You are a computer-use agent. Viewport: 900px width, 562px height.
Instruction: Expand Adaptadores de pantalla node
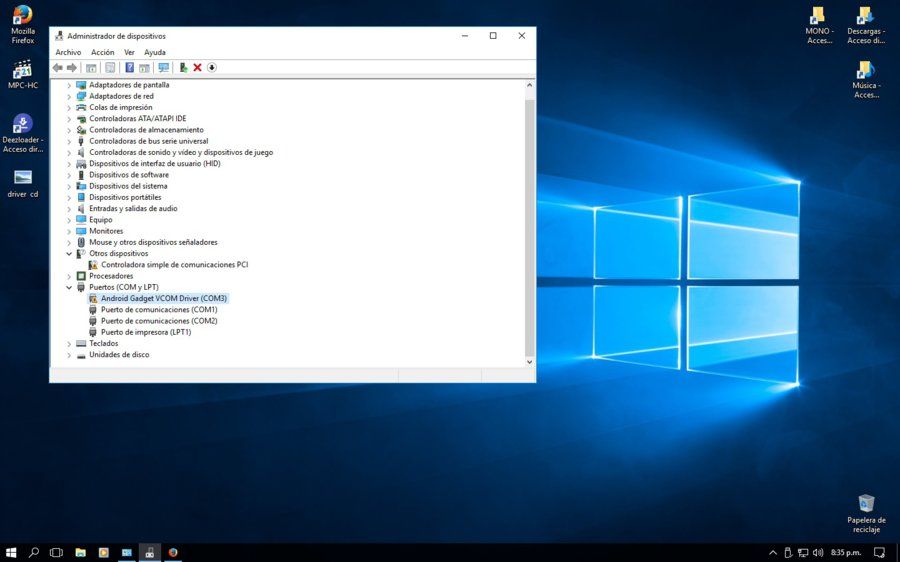pyautogui.click(x=69, y=85)
